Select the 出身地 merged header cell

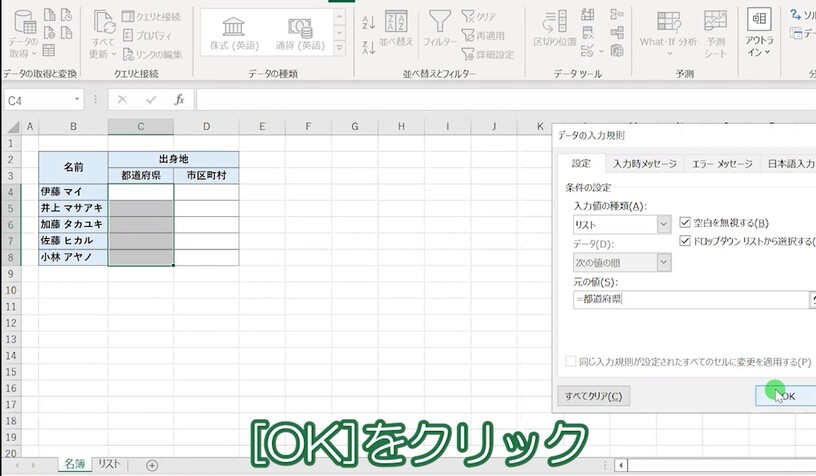pos(173,159)
